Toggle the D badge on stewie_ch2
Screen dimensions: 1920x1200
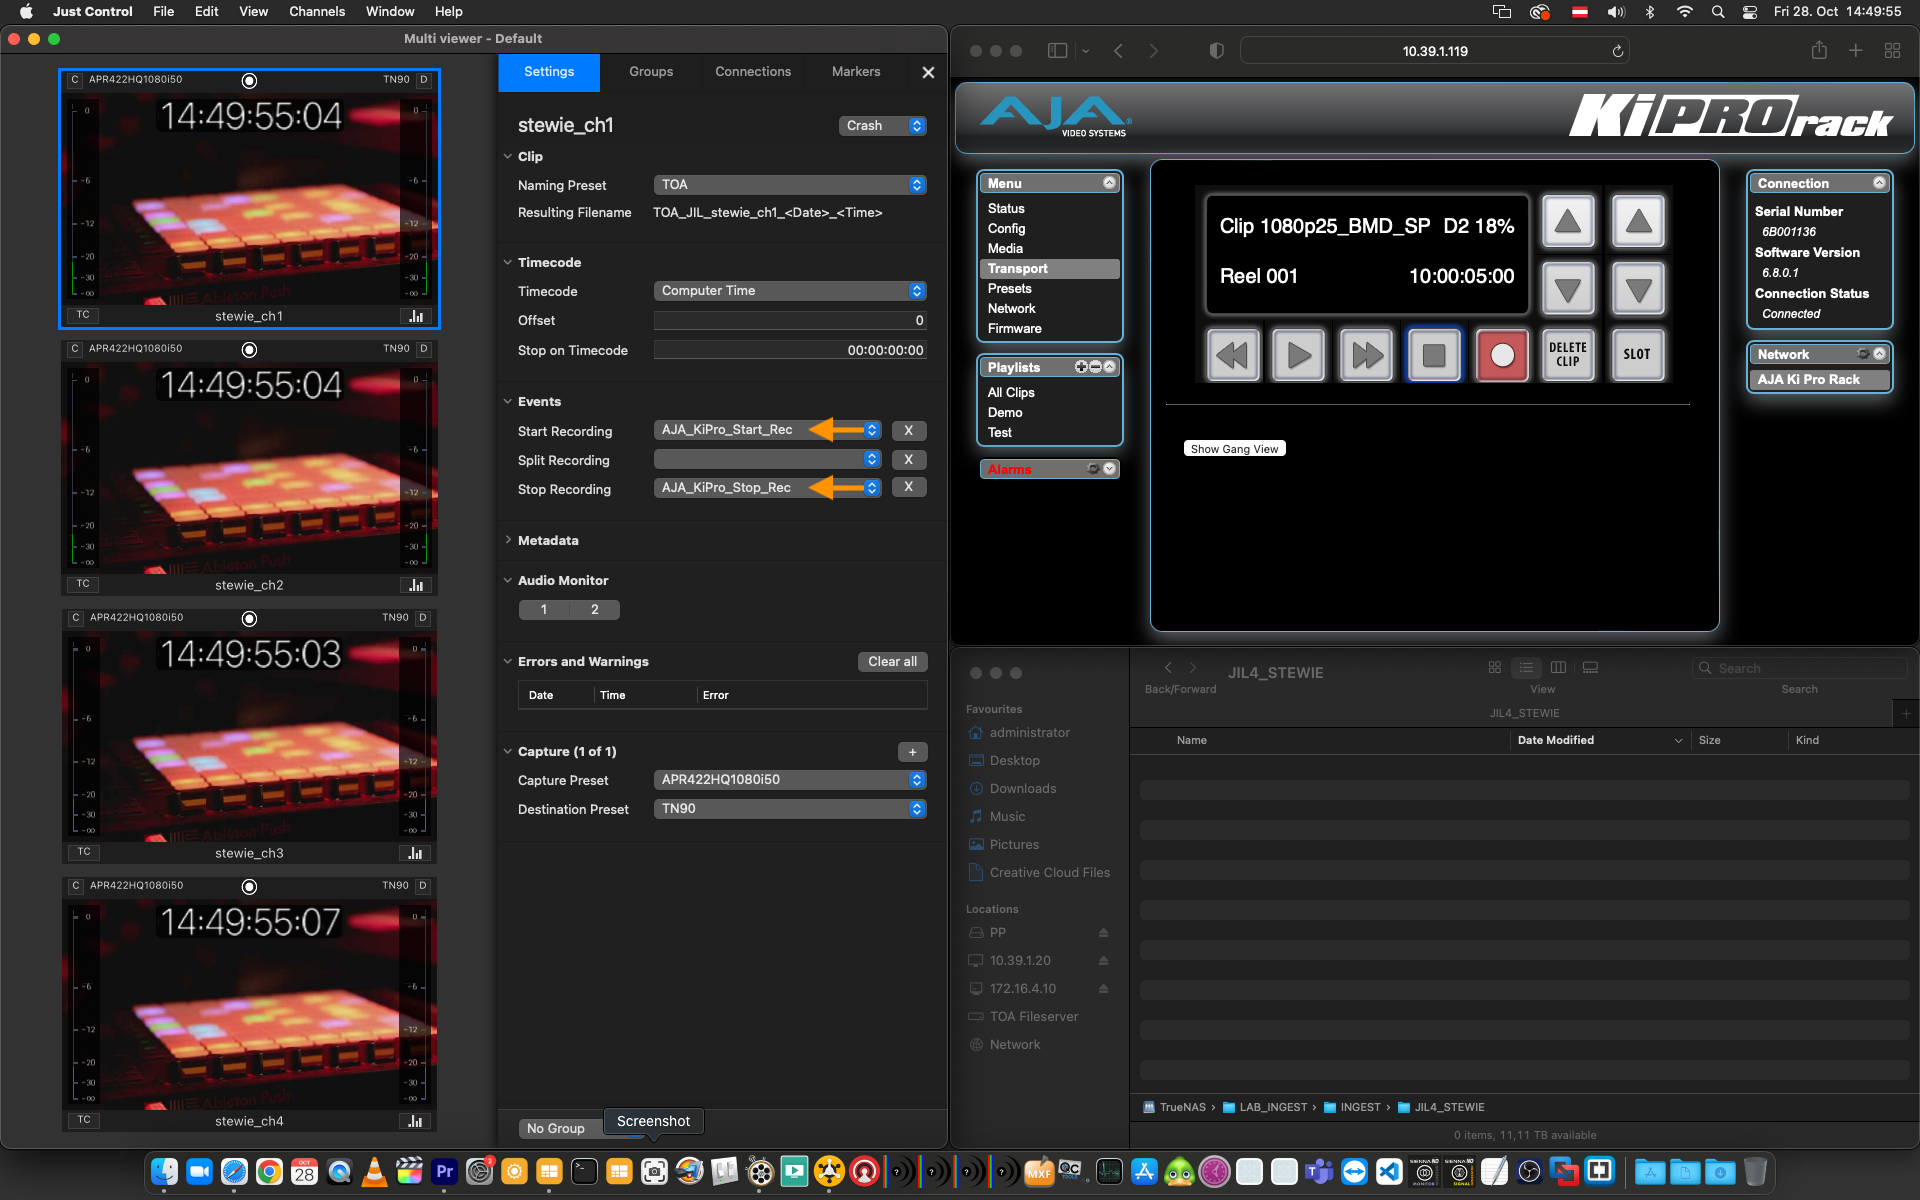[423, 348]
